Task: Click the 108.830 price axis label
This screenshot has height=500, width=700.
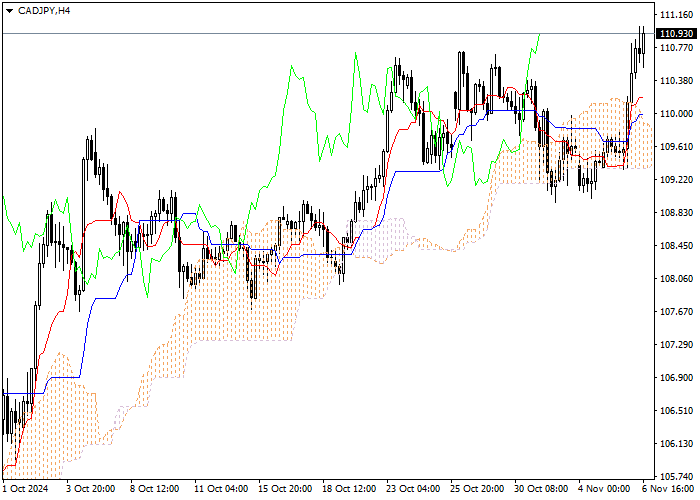Action: 676,213
